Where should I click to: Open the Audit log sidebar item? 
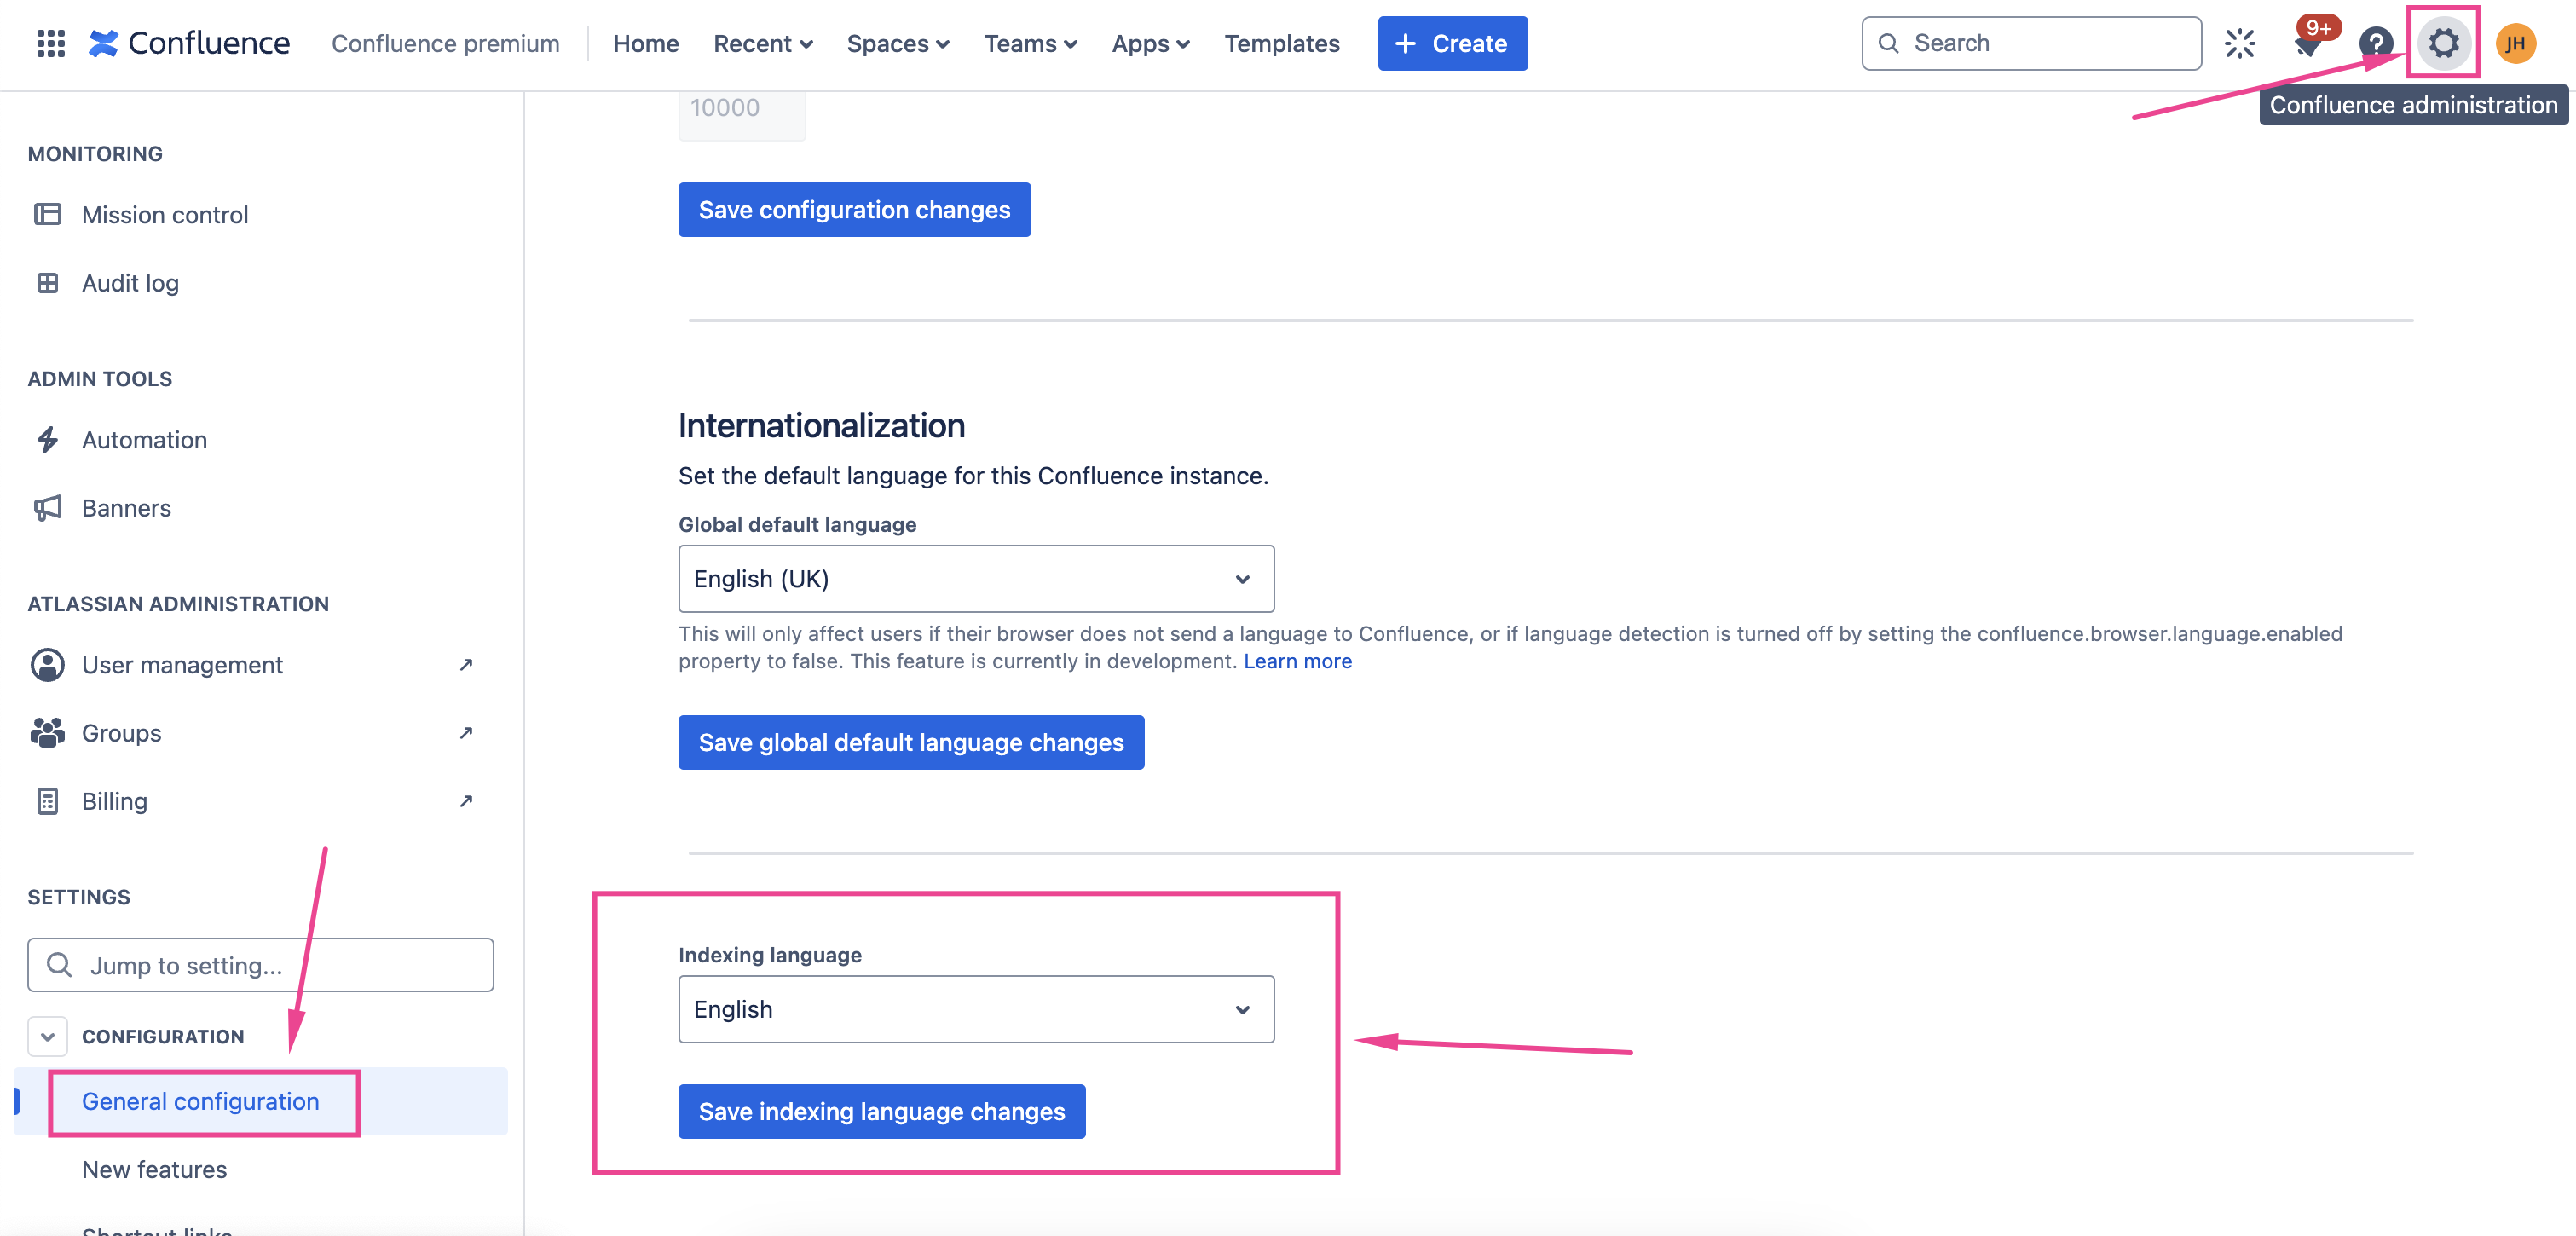130,282
